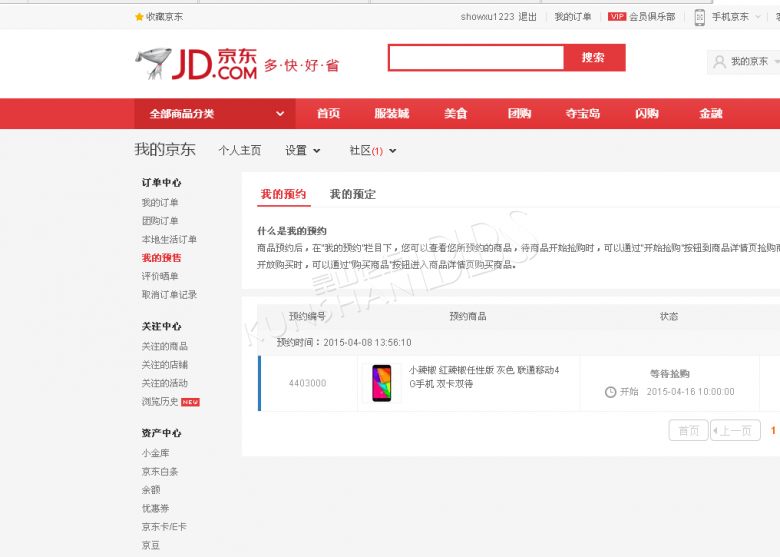Click the 会员俱乐部 link

[x=652, y=17]
